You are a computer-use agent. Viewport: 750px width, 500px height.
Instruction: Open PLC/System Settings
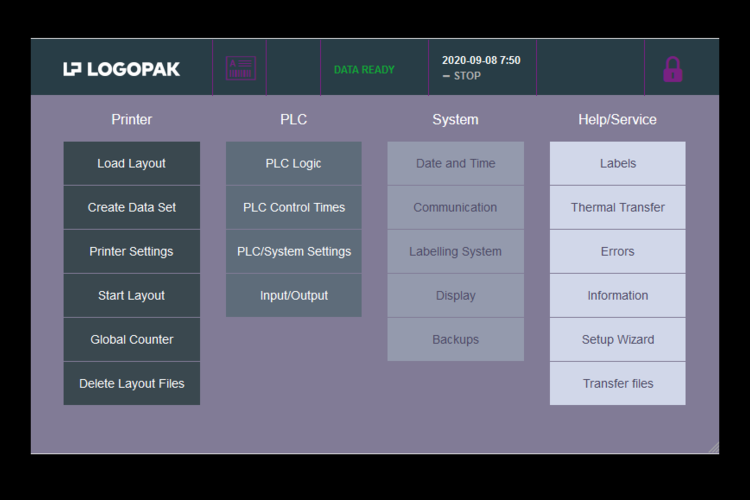click(x=294, y=251)
